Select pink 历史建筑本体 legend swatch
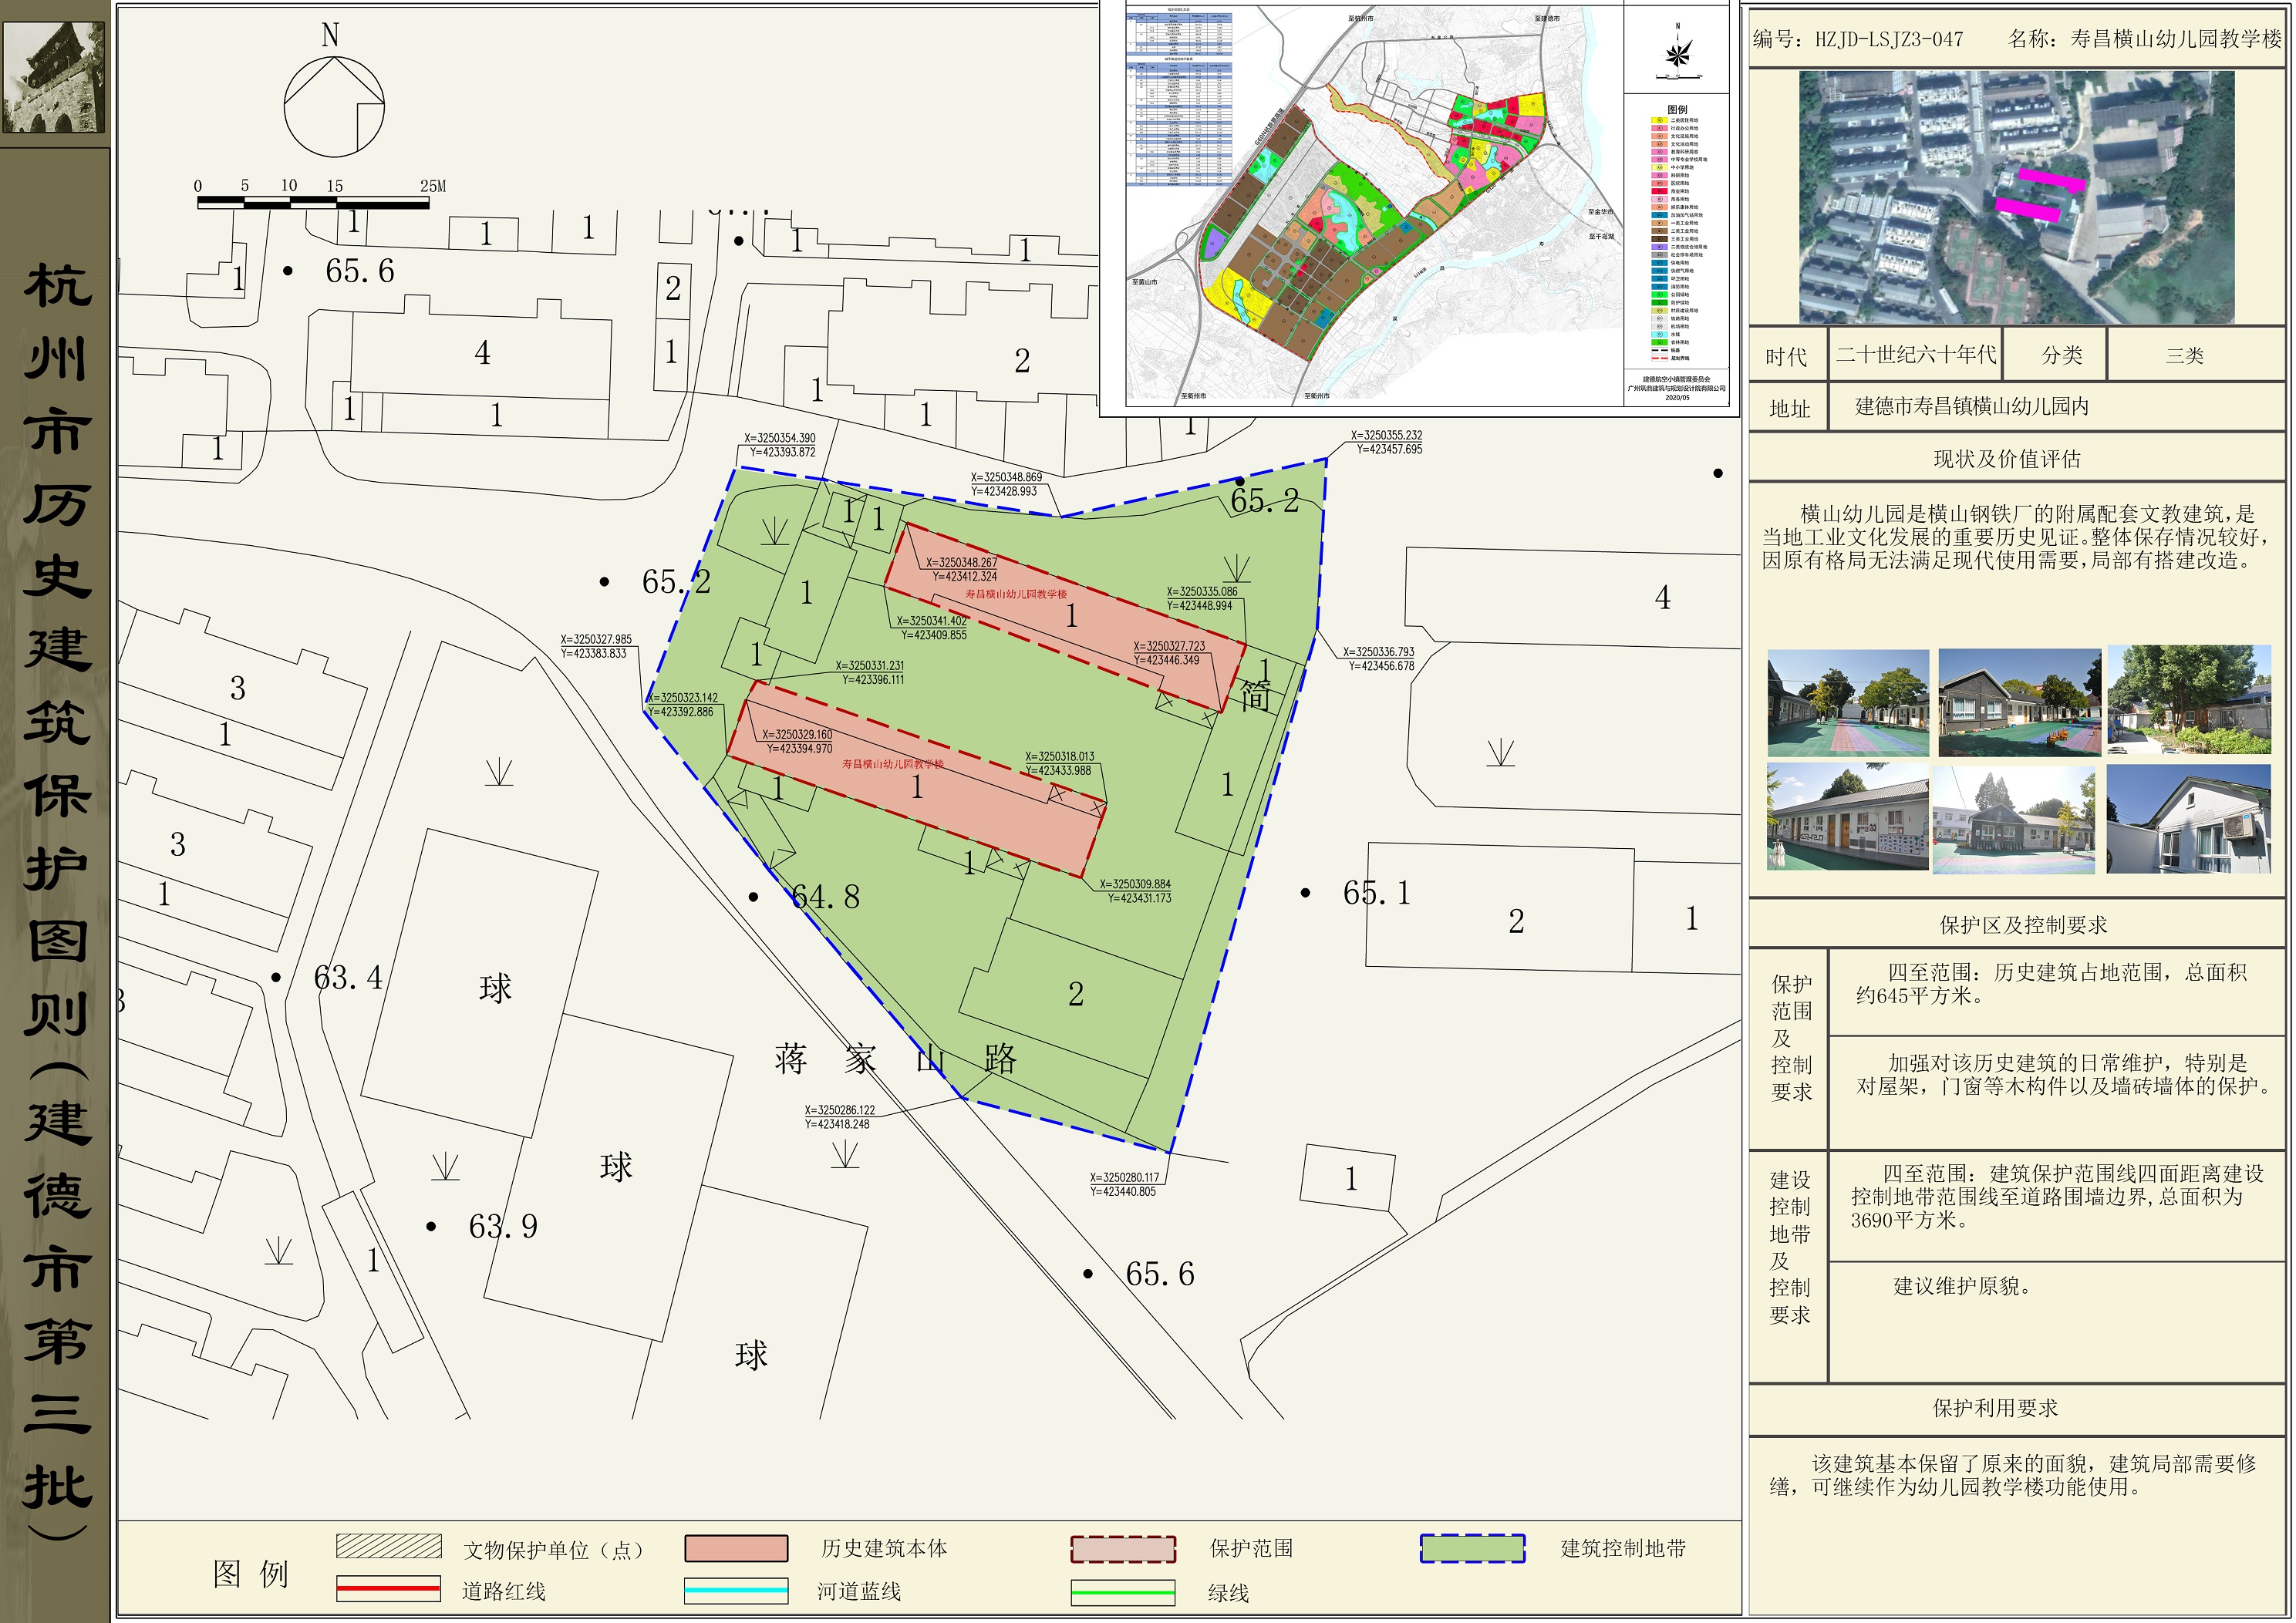Viewport: 2296px width, 1623px height. 736,1548
